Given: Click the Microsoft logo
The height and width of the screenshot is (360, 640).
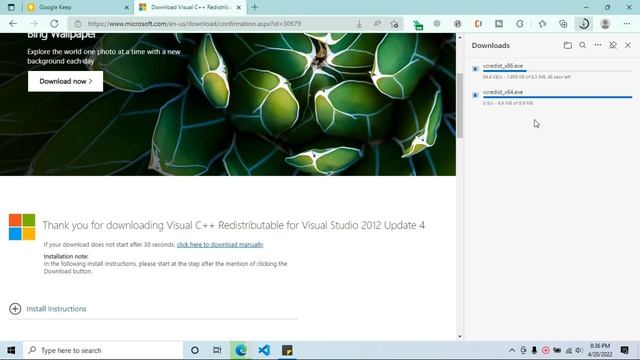Looking at the screenshot, I should (22, 227).
